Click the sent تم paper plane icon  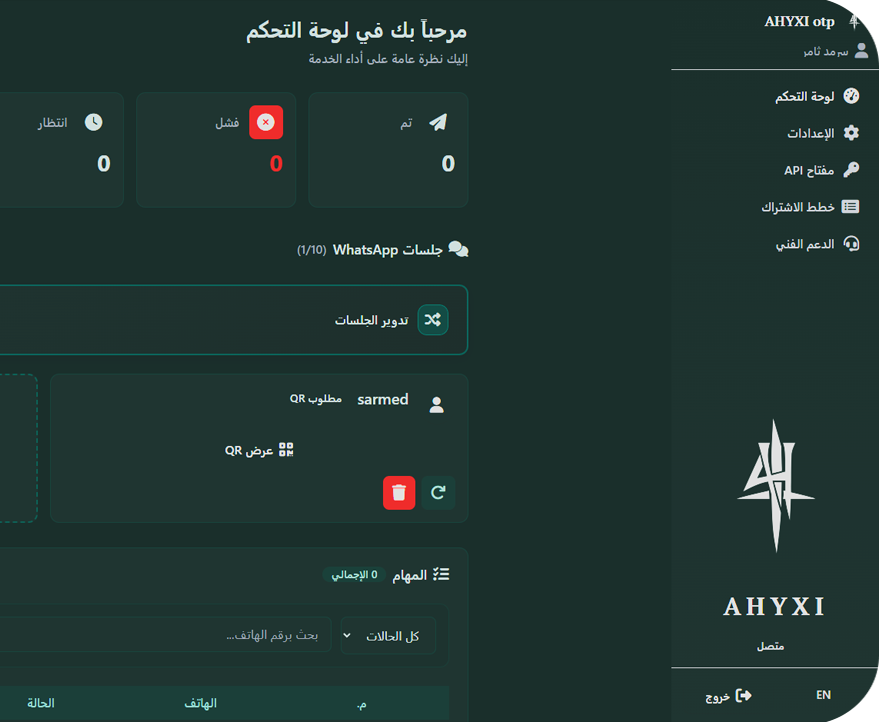tap(438, 122)
